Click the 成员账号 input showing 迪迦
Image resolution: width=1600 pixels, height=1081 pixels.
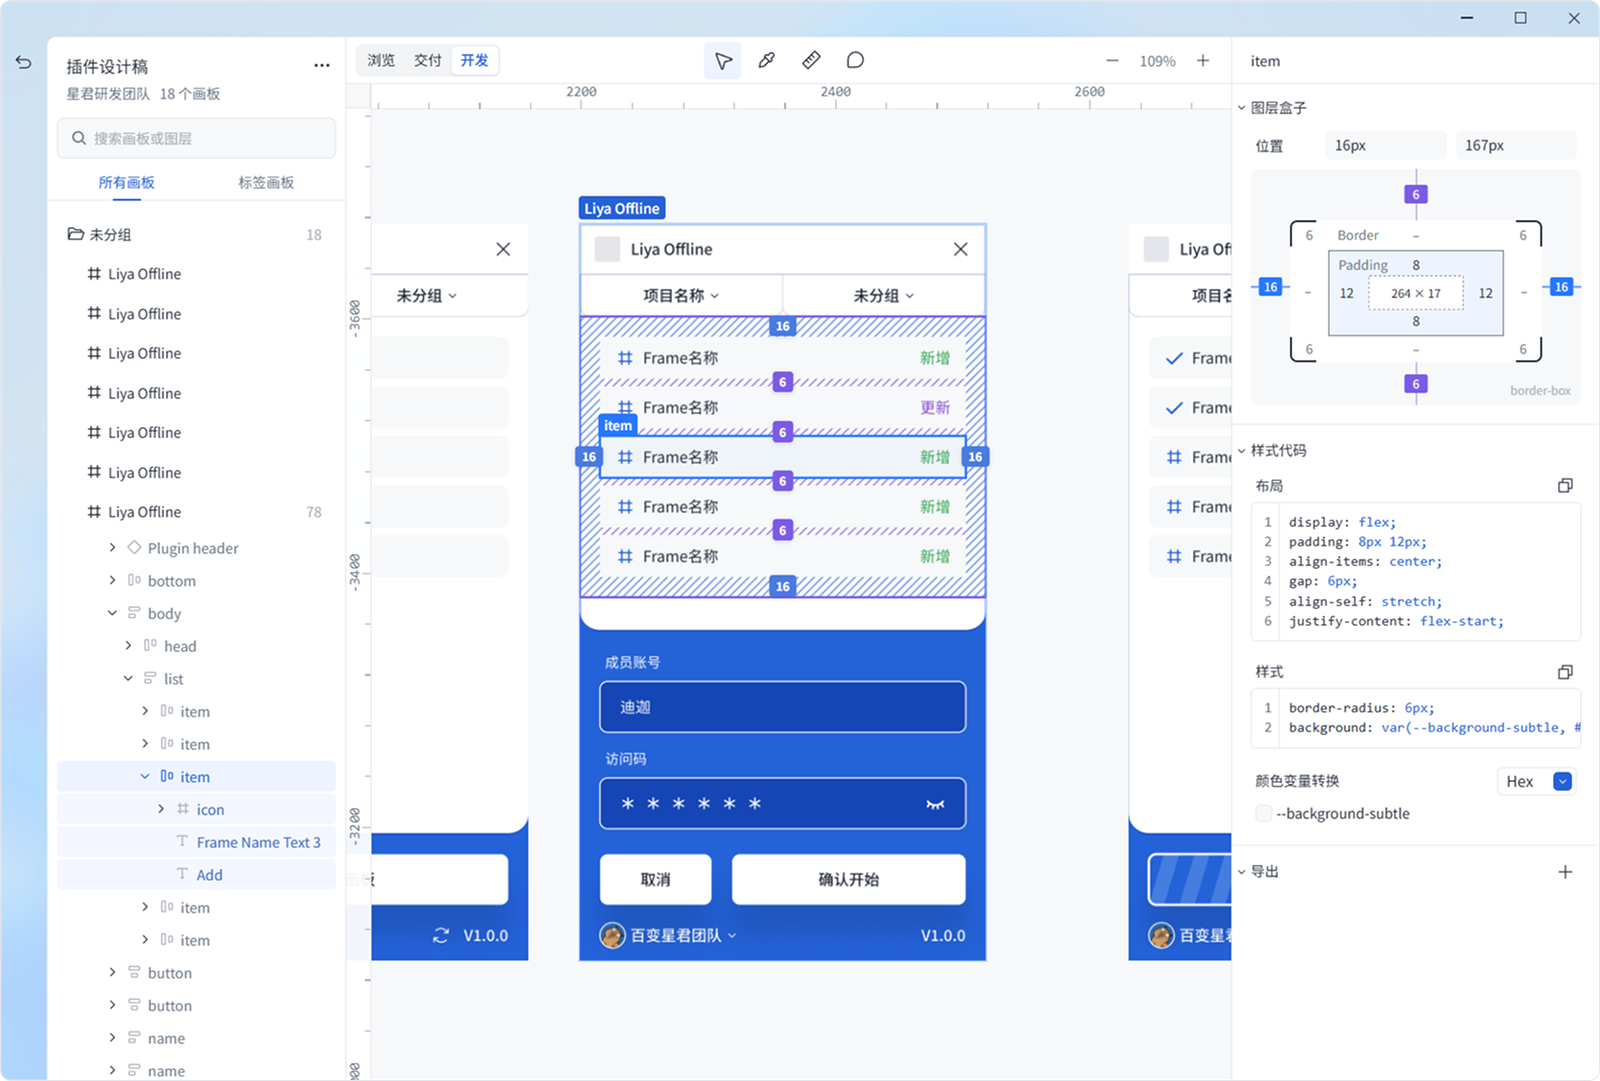(x=783, y=707)
